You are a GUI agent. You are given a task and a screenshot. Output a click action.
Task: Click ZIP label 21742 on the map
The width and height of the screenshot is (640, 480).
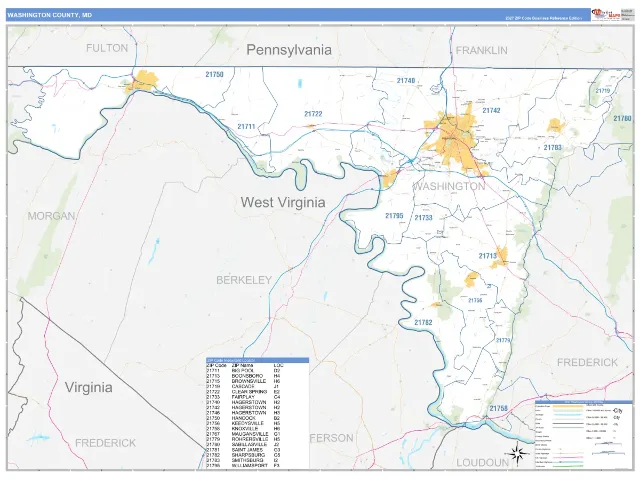click(491, 110)
